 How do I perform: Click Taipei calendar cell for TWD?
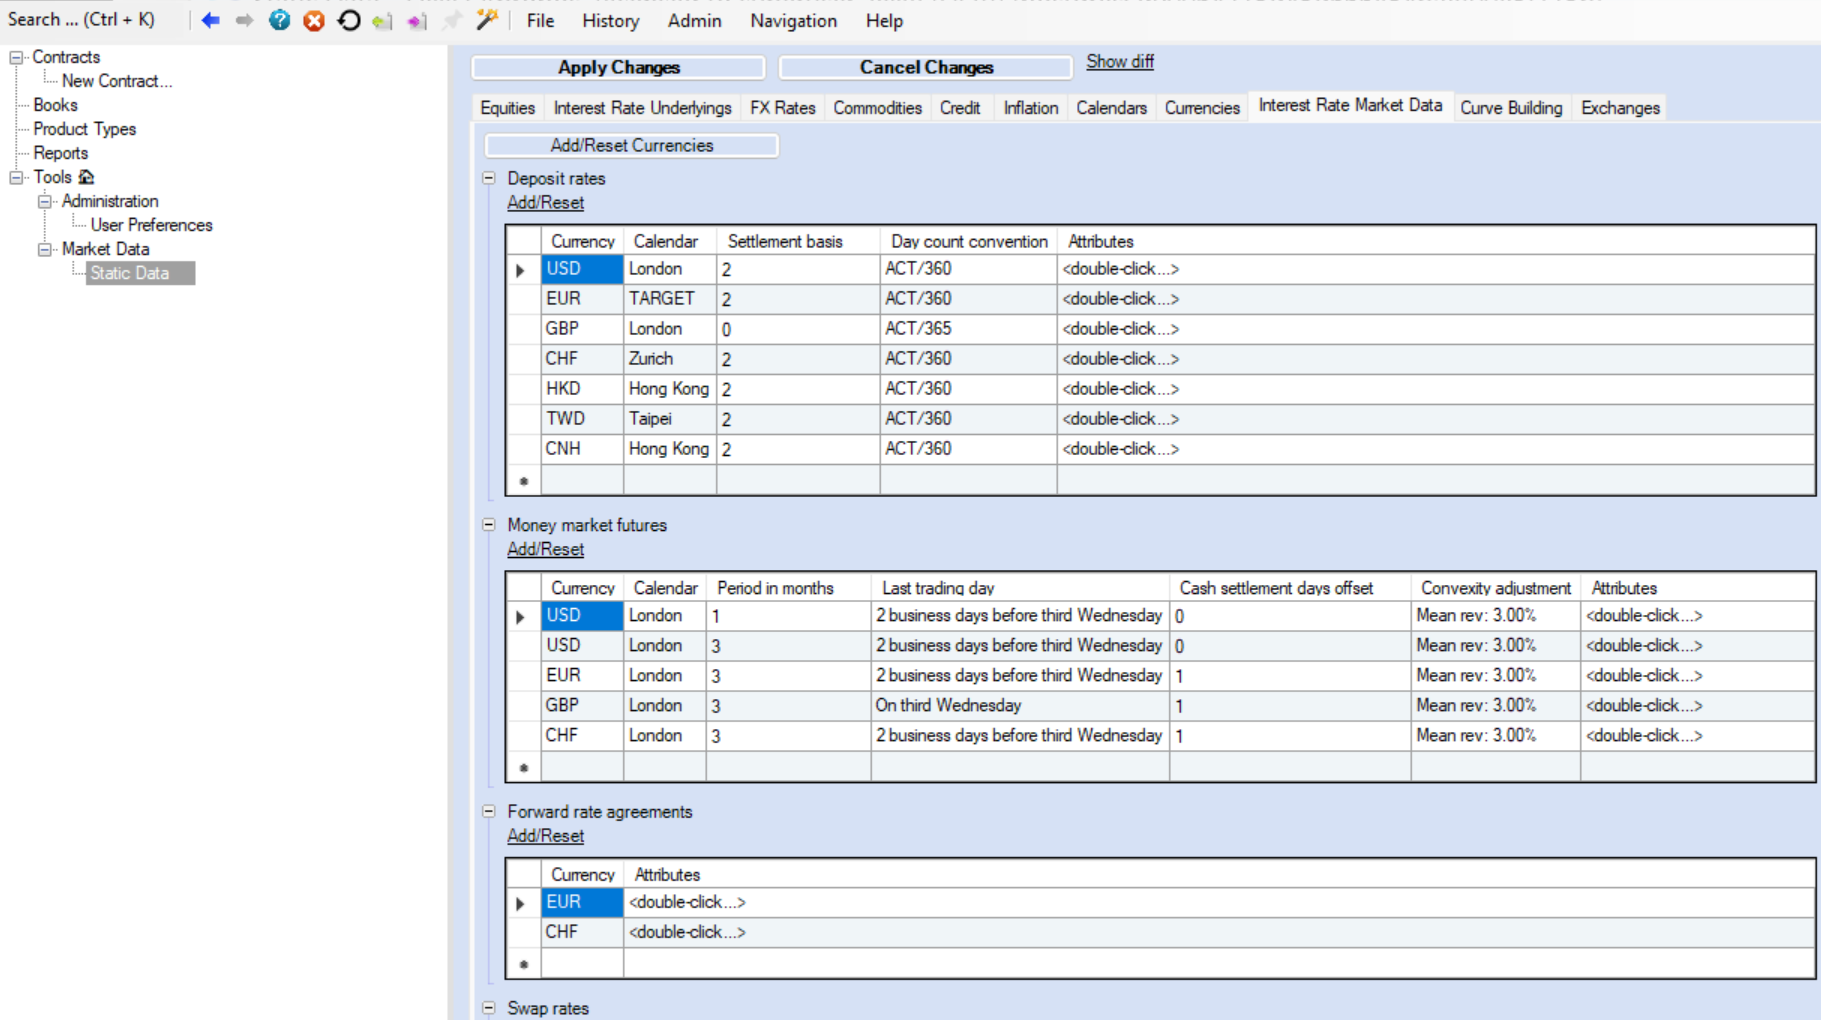(x=670, y=419)
